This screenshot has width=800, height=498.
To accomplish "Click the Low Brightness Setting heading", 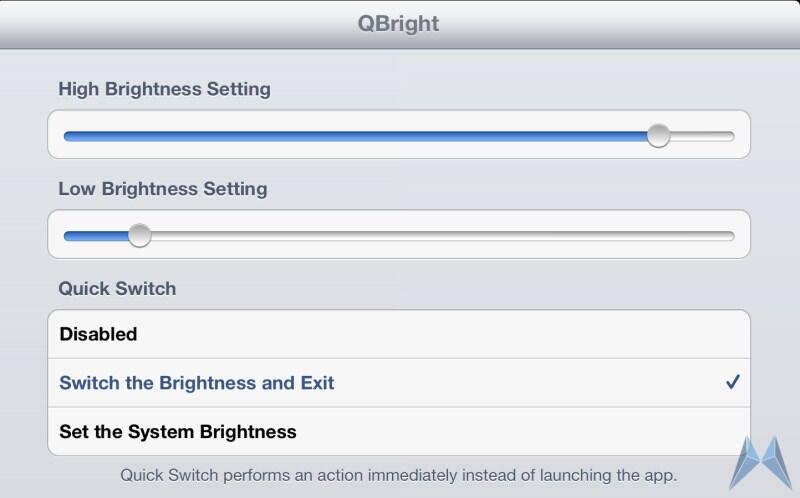I will point(163,189).
